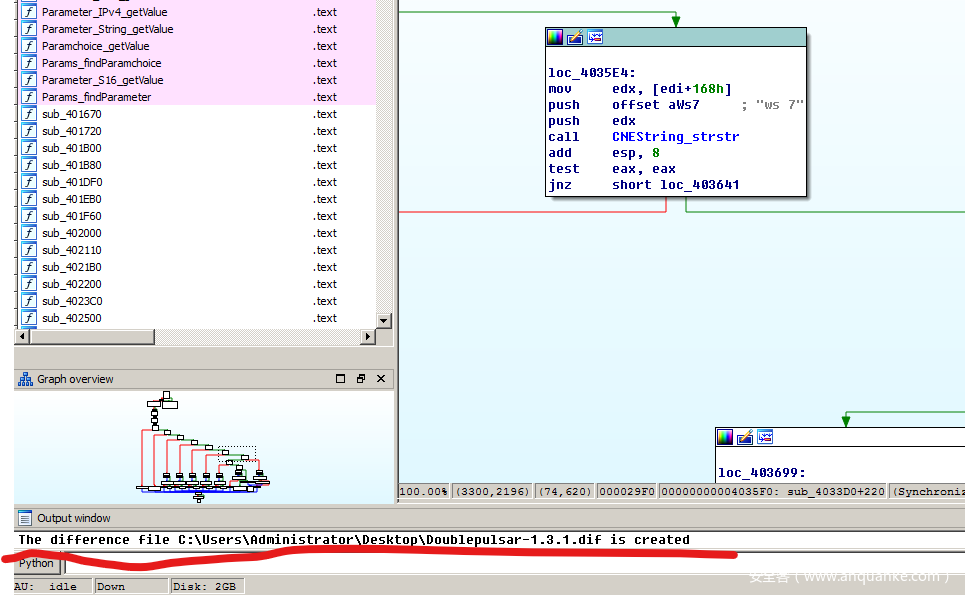
Task: Click the Python console language button
Action: point(37,563)
